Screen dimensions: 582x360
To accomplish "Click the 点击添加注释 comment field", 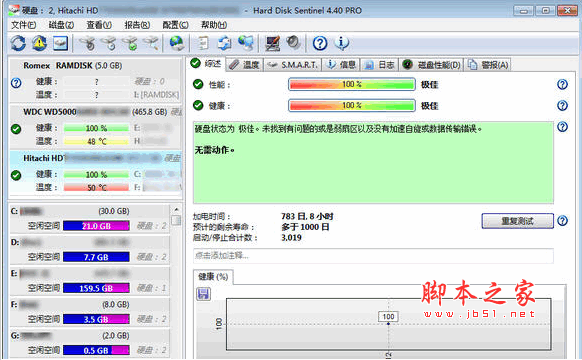I will pos(373,256).
